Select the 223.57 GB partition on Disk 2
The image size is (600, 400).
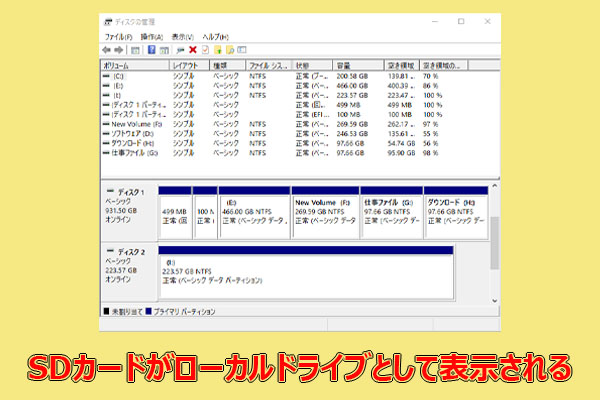click(x=306, y=273)
